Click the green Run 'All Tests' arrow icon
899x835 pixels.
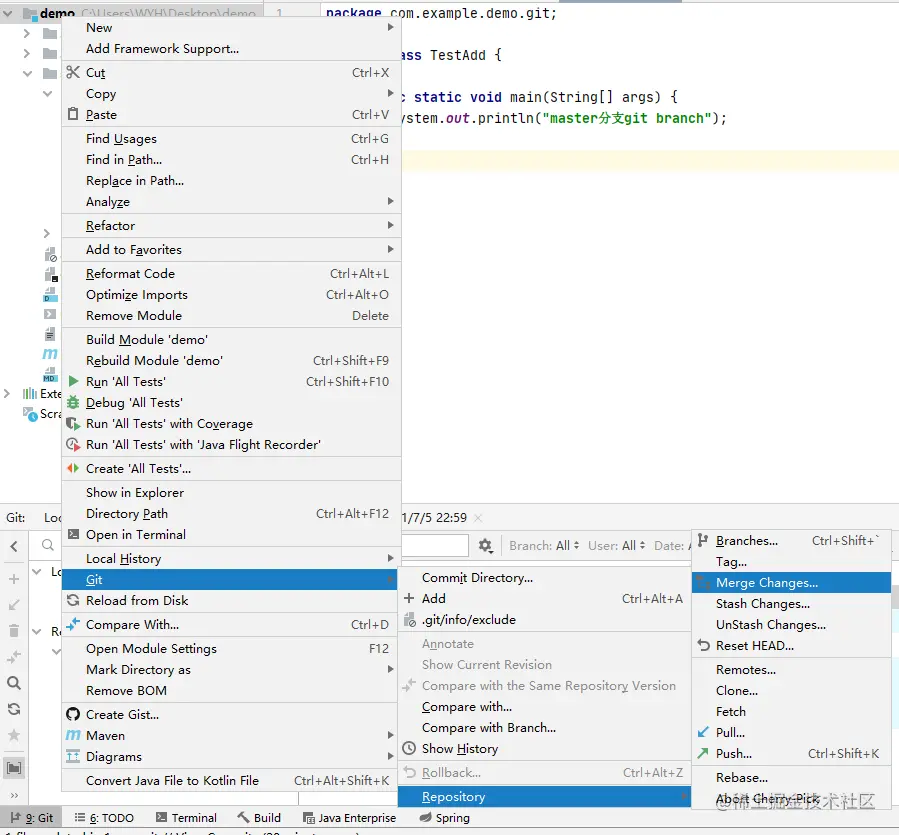click(73, 381)
